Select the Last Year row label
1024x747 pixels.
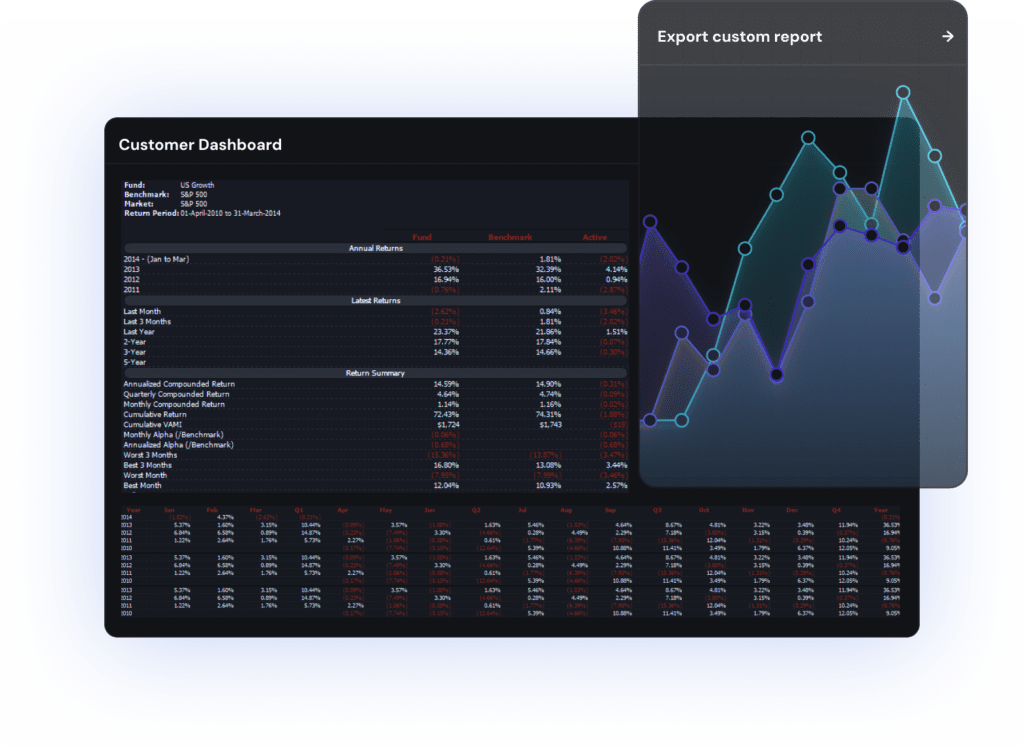coord(139,332)
